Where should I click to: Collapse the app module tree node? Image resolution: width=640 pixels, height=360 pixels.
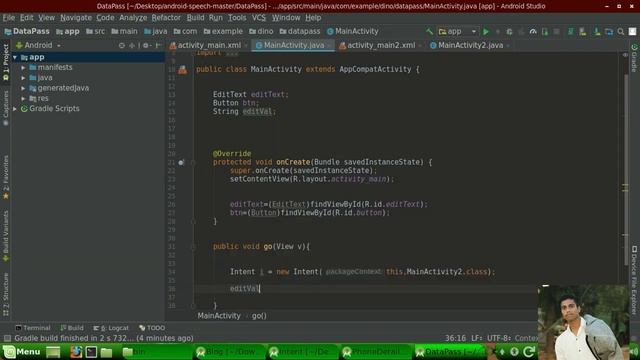tap(15, 58)
